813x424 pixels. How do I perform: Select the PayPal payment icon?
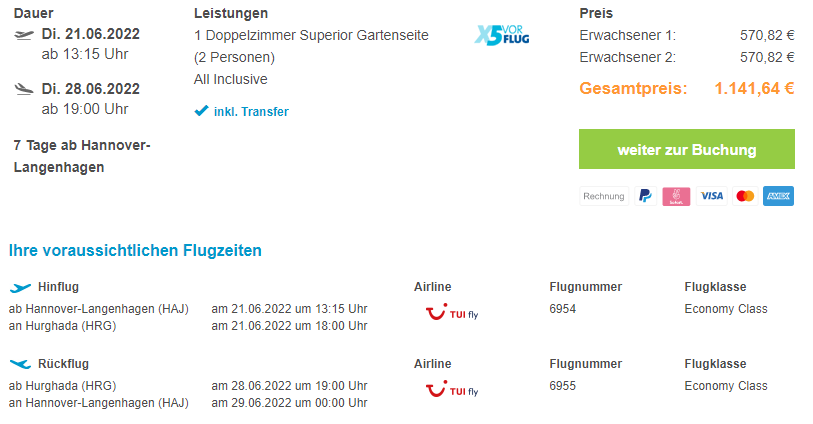click(646, 196)
